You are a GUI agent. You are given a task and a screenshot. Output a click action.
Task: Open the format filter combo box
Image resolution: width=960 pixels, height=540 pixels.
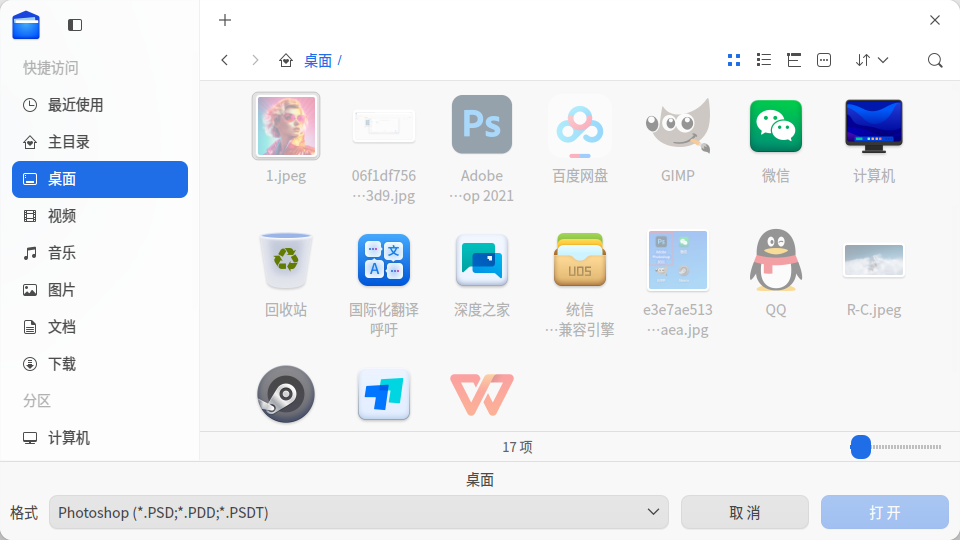tap(359, 512)
